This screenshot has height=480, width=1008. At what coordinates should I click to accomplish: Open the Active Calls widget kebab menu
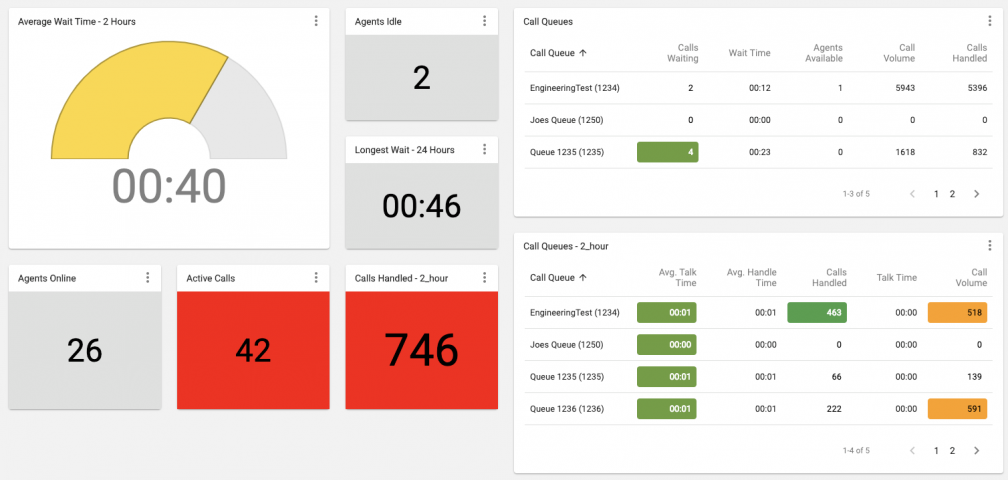pyautogui.click(x=316, y=278)
